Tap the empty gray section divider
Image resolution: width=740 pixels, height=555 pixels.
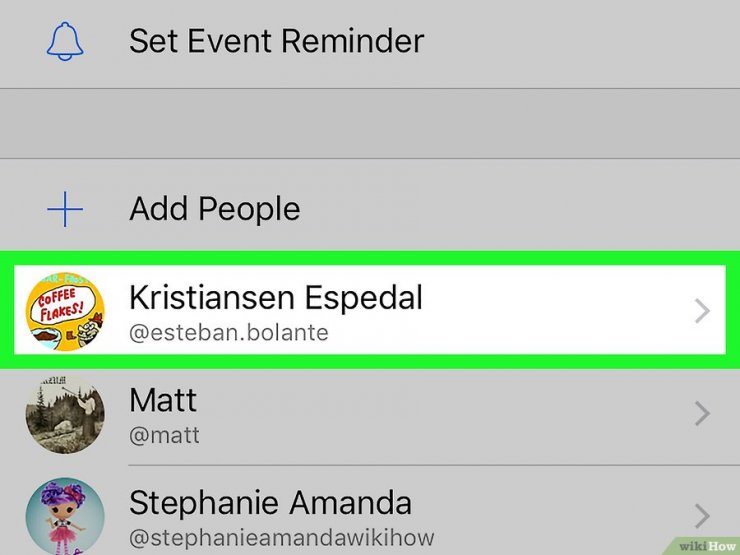(x=370, y=123)
